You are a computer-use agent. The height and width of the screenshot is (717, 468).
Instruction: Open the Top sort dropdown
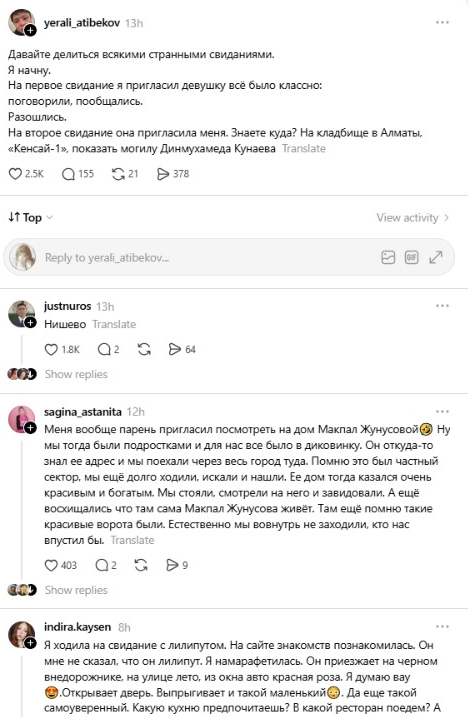(31, 218)
